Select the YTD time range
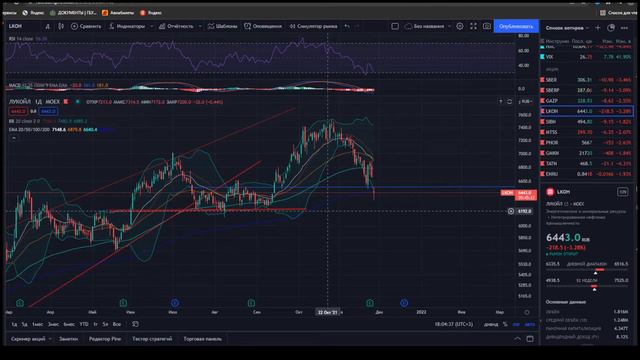640x360 pixels. pos(84,324)
